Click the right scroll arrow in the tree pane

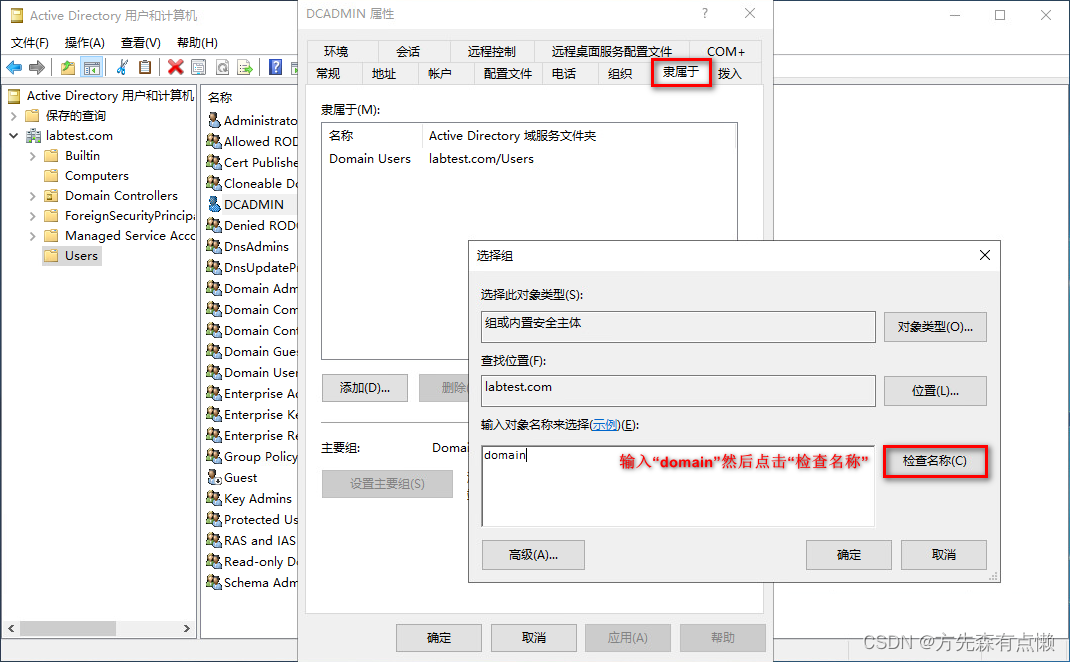pyautogui.click(x=187, y=628)
